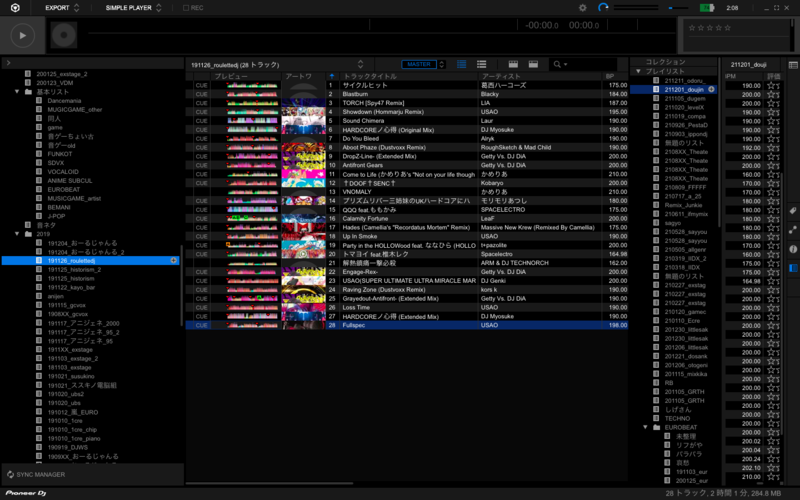The width and height of the screenshot is (800, 500).
Task: Select the コレクション entry in right tree
Action: click(x=665, y=62)
